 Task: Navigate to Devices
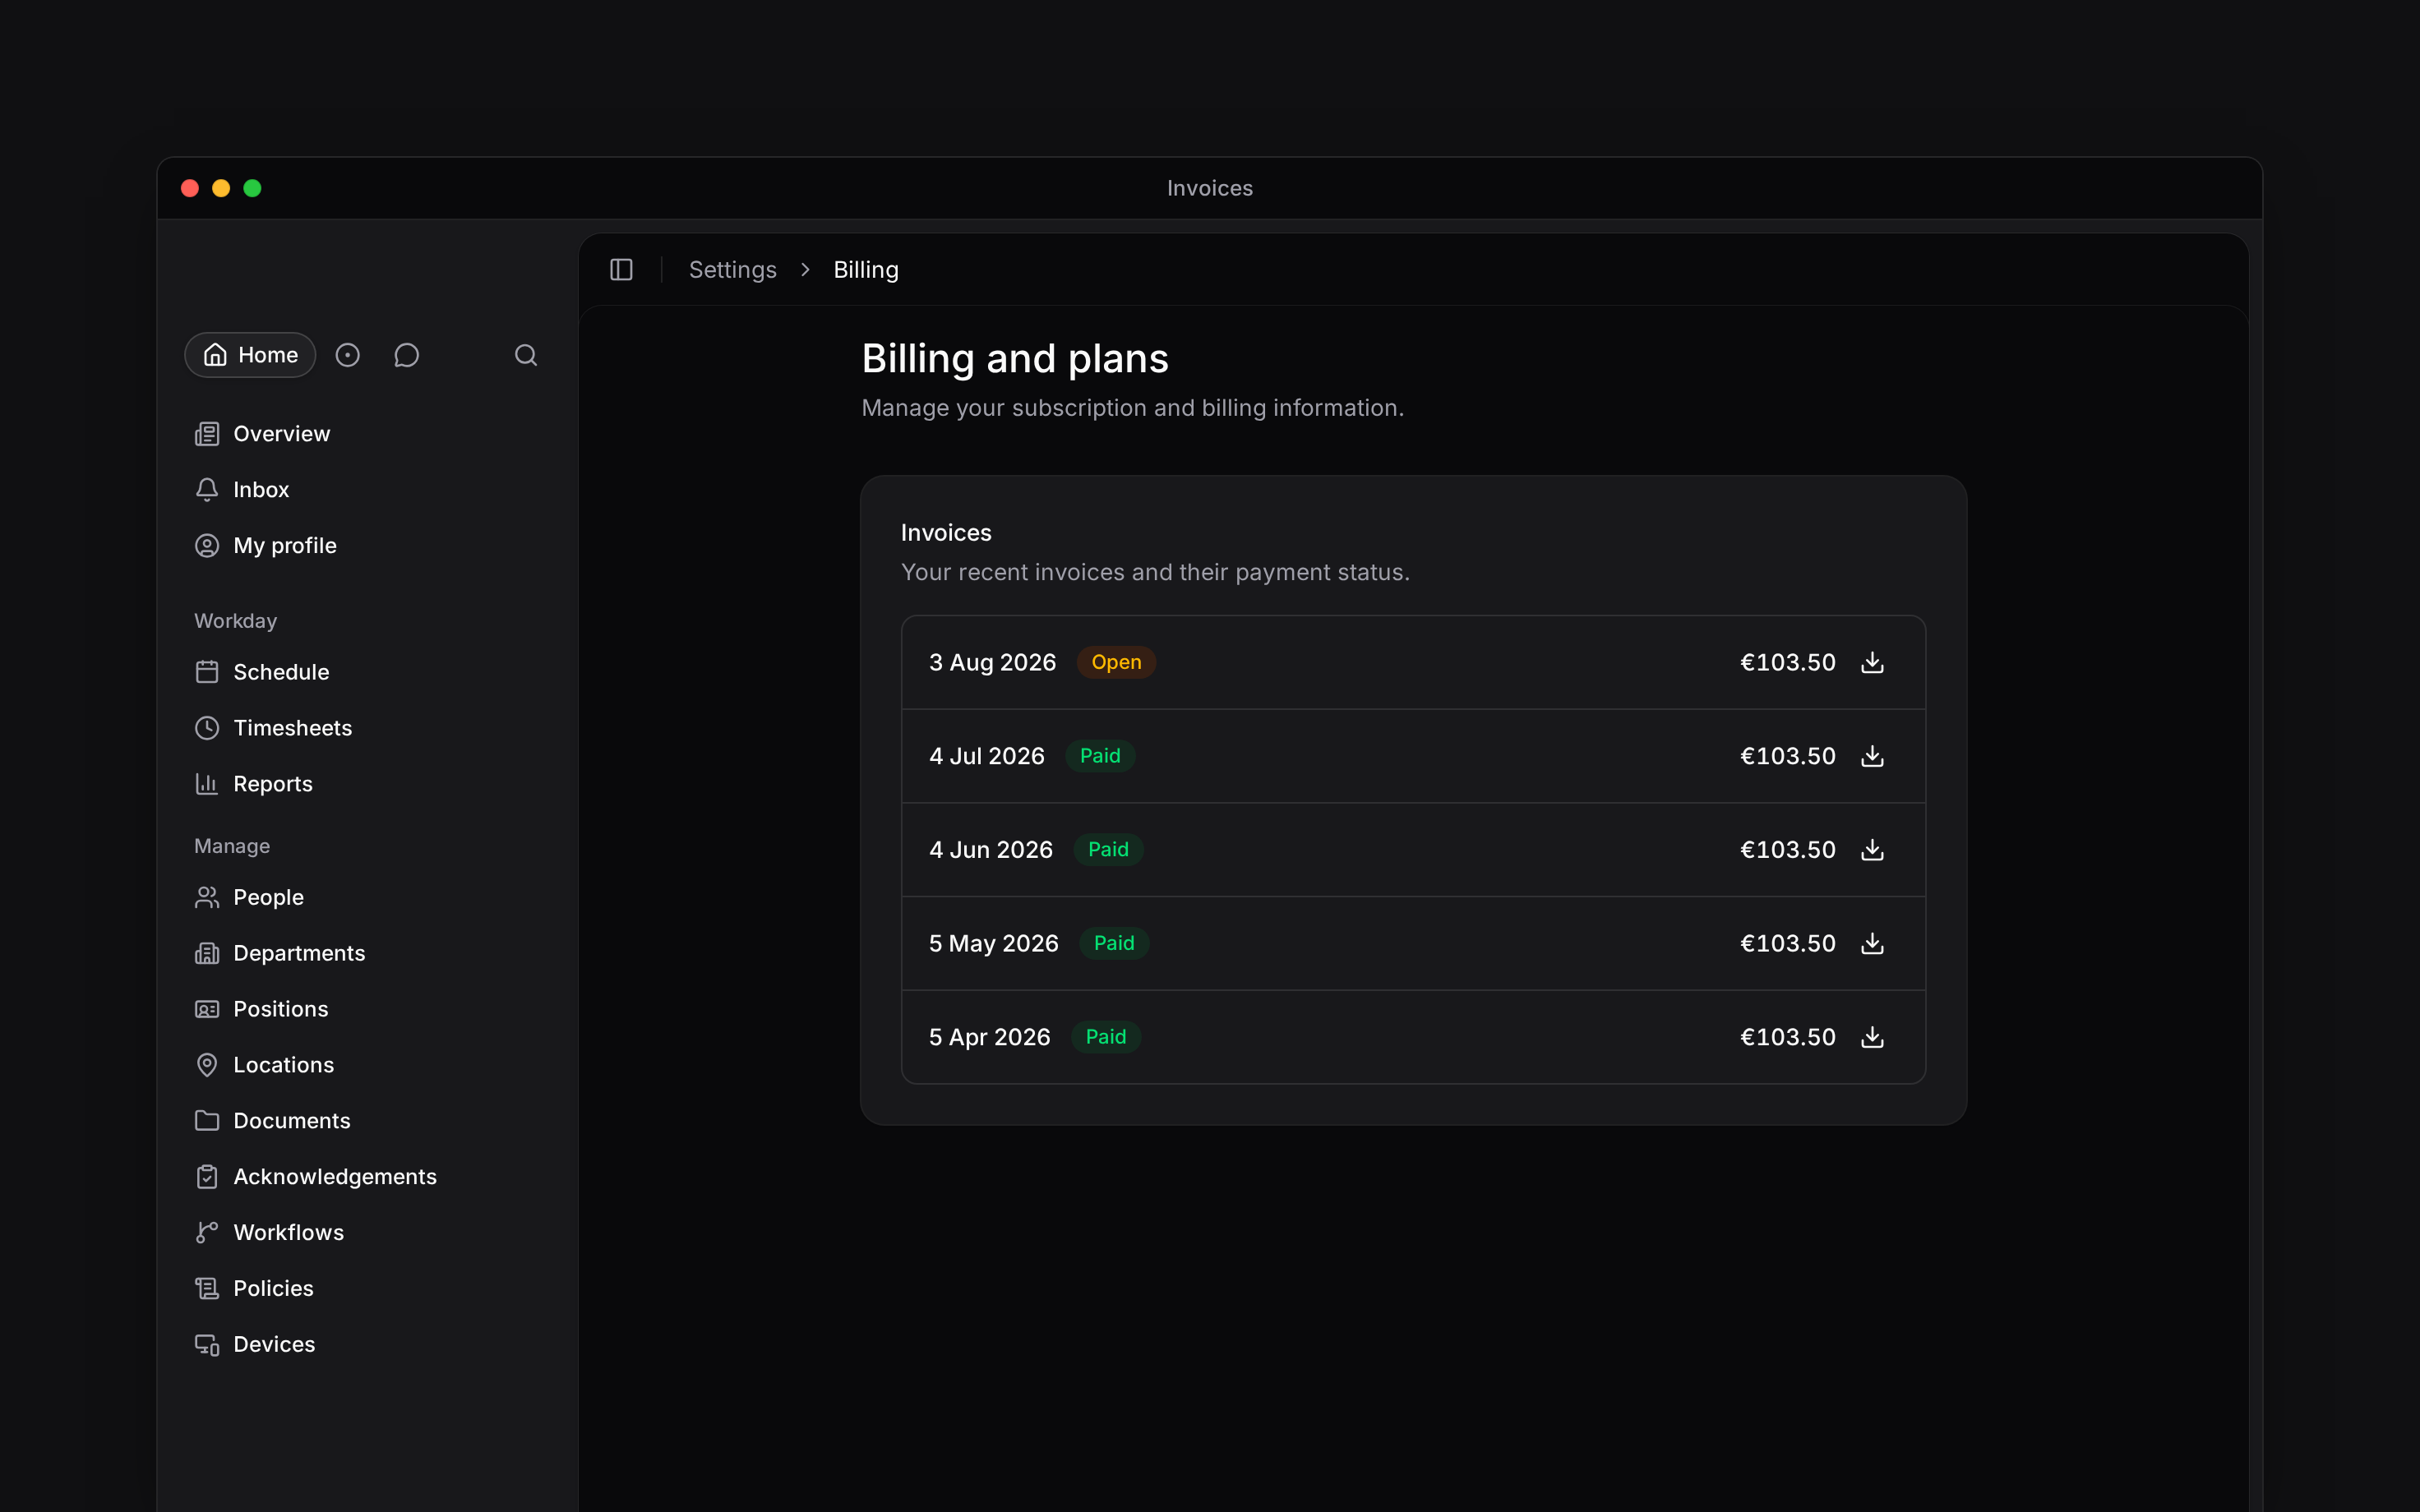(255, 1345)
